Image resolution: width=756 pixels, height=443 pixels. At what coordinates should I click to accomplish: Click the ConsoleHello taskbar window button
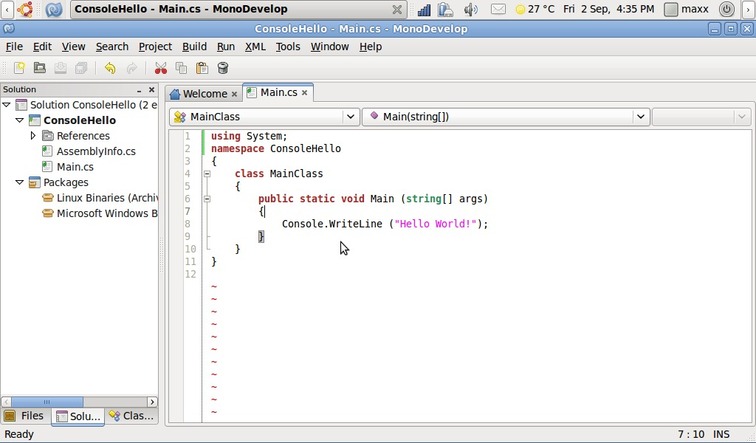pos(238,9)
